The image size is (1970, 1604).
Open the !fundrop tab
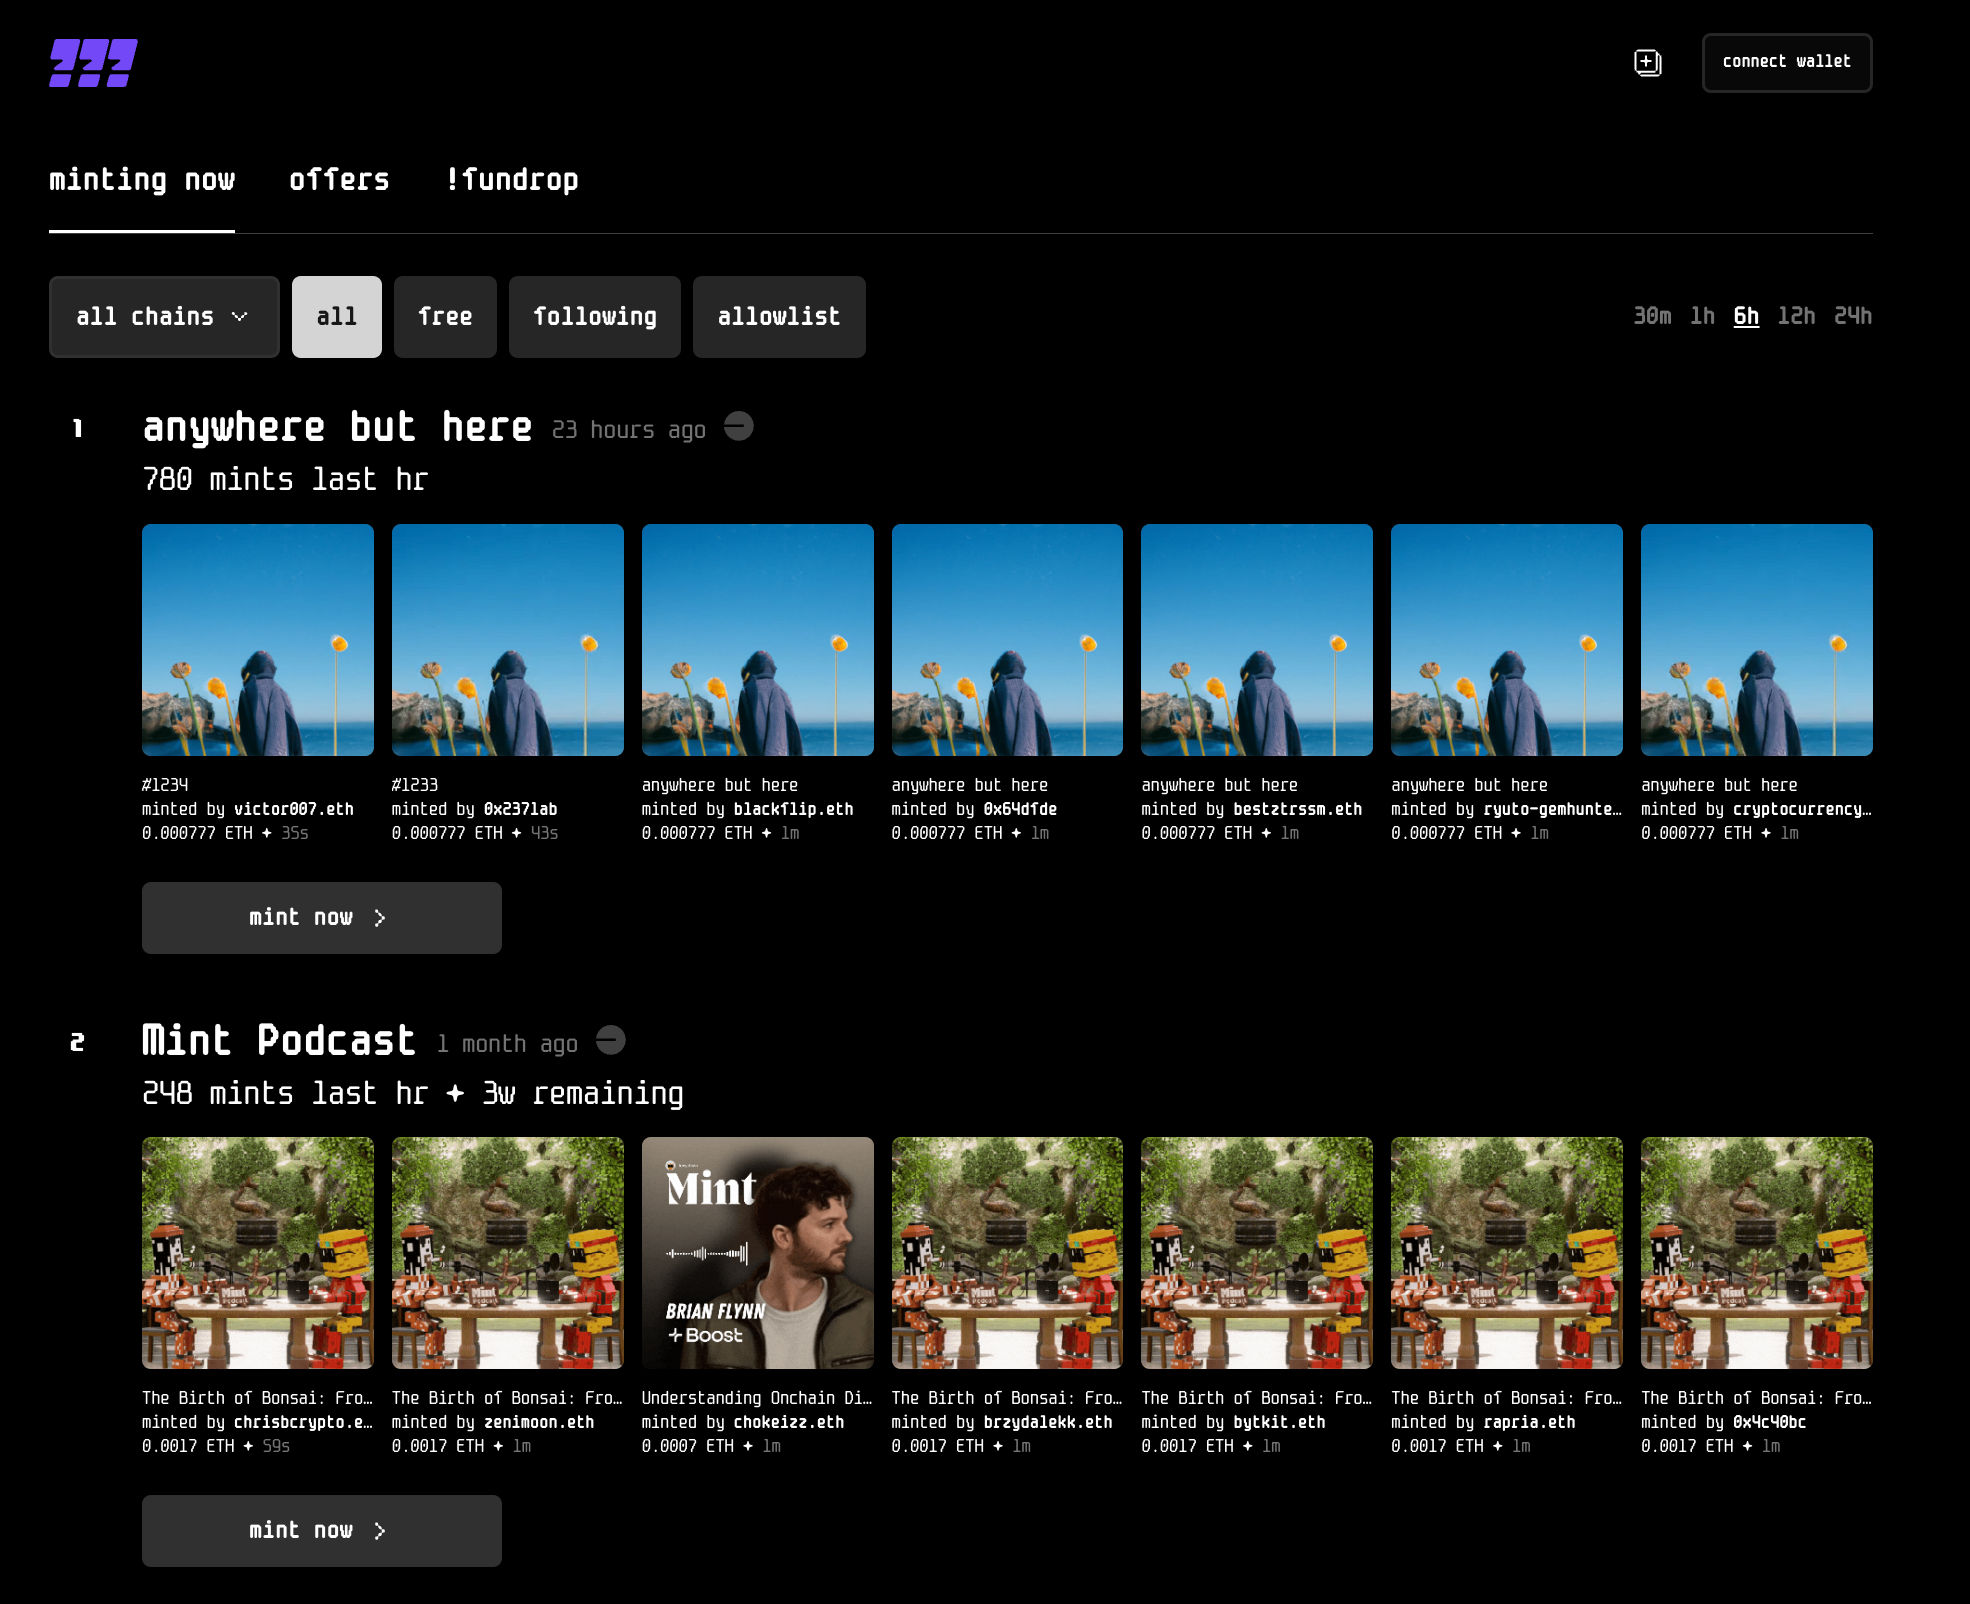pos(511,180)
